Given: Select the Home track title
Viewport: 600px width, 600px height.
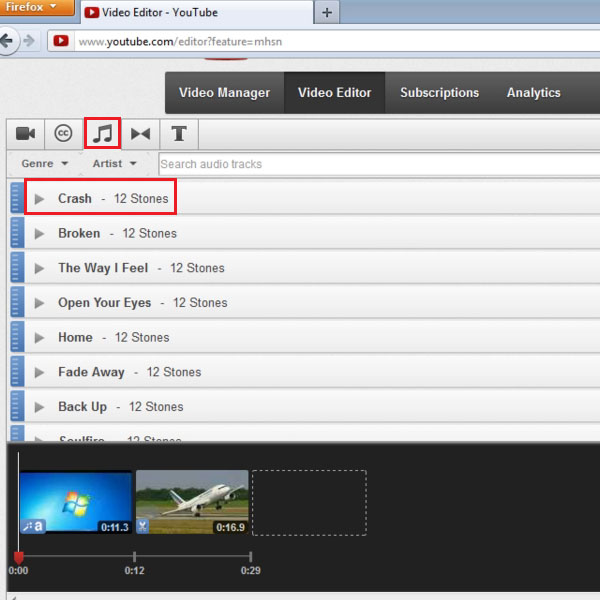Looking at the screenshot, I should coord(75,338).
